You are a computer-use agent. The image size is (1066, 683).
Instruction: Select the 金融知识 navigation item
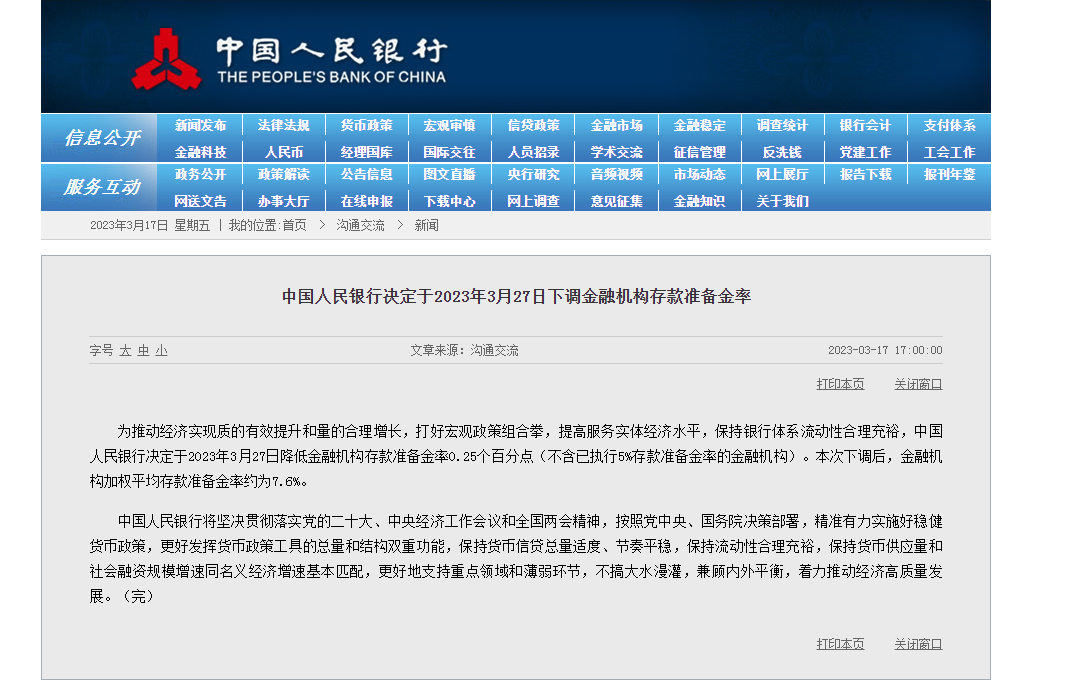(700, 199)
